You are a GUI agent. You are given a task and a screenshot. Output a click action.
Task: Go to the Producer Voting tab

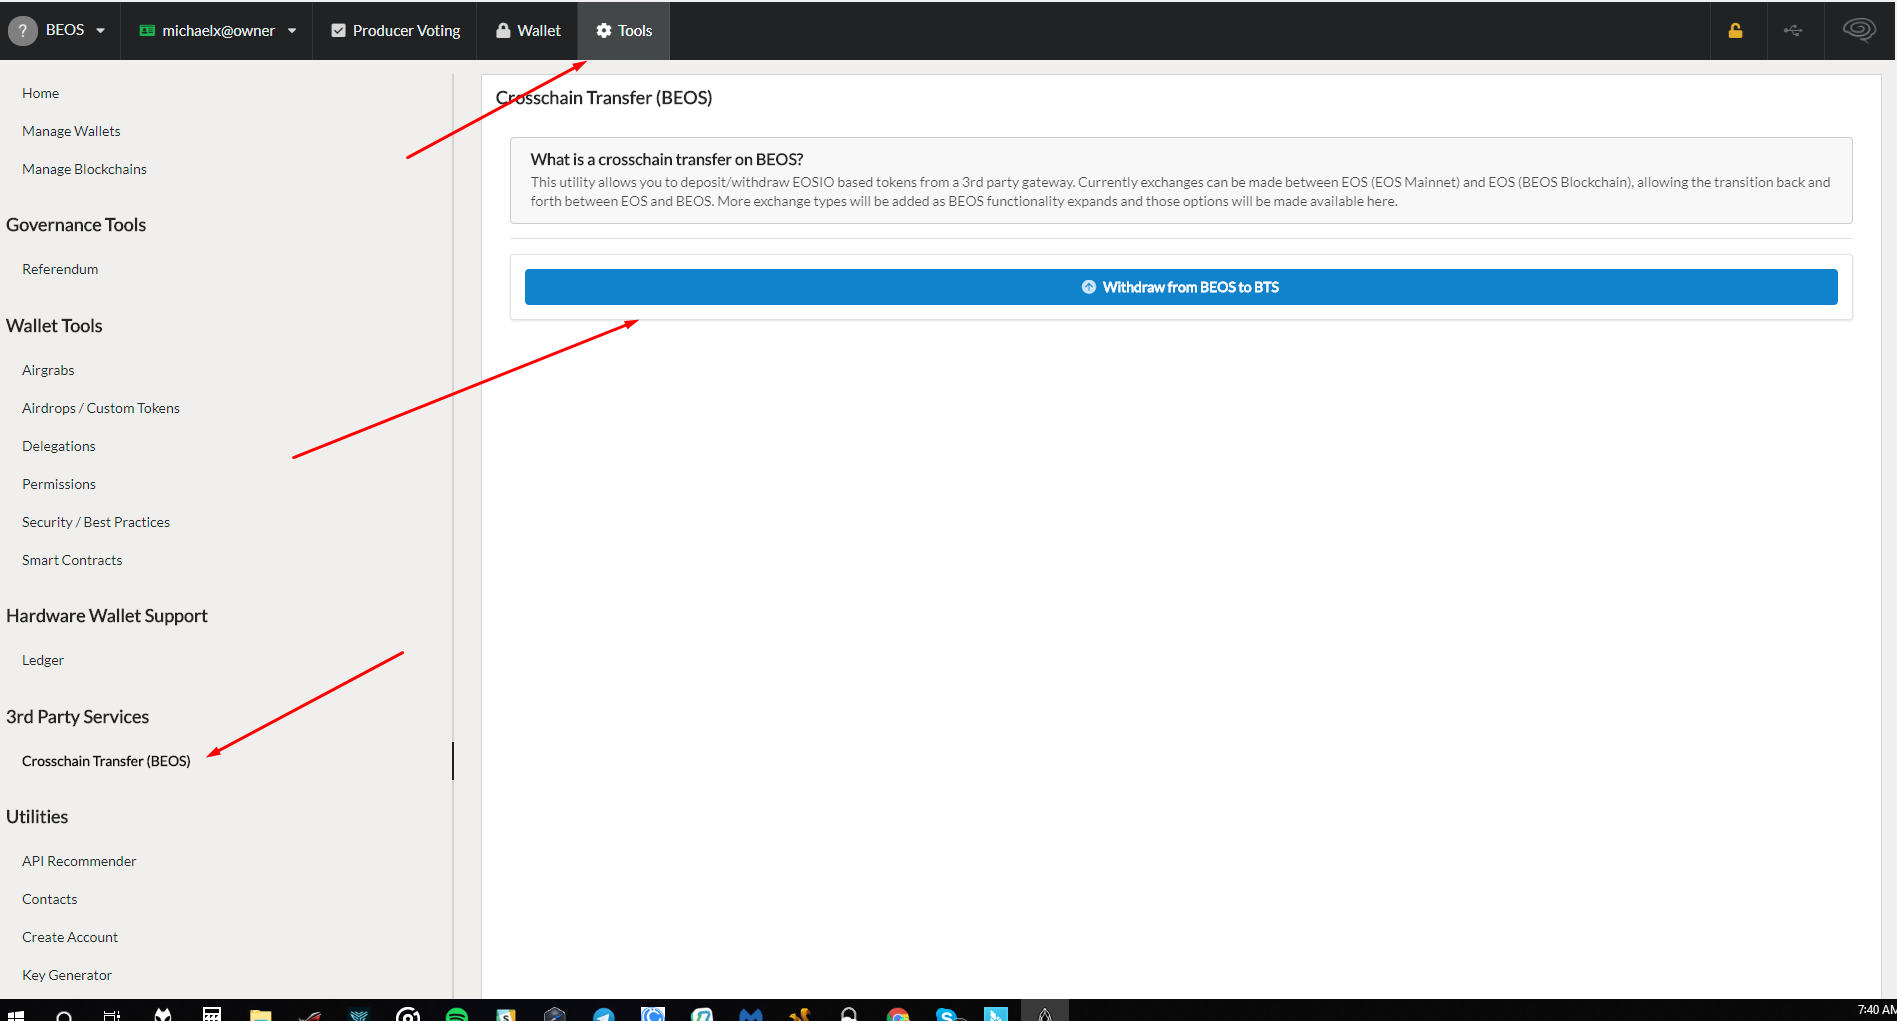(x=395, y=30)
